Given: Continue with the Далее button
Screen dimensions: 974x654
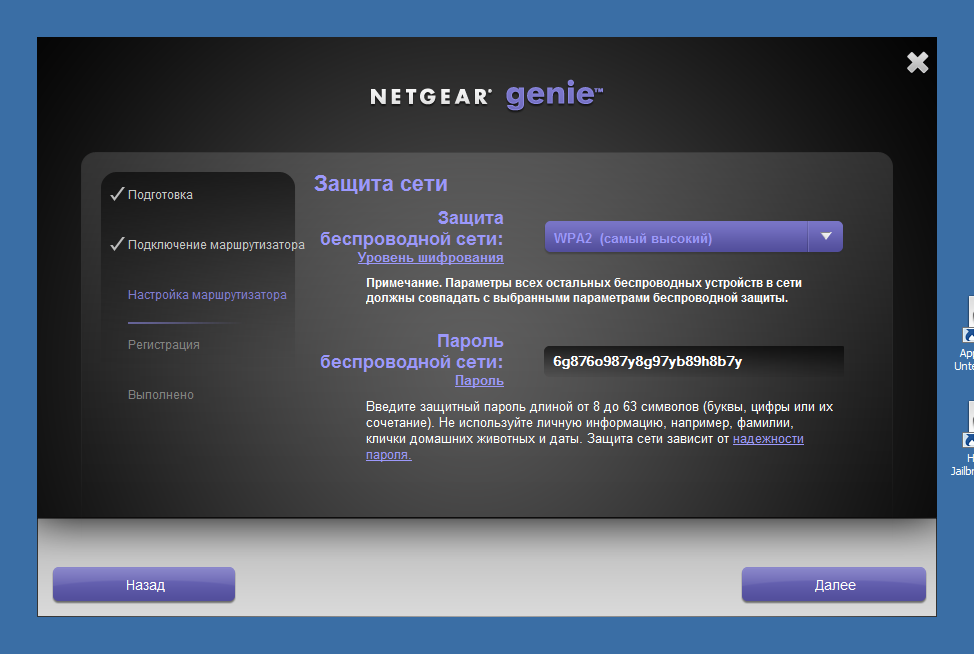Looking at the screenshot, I should tap(834, 584).
